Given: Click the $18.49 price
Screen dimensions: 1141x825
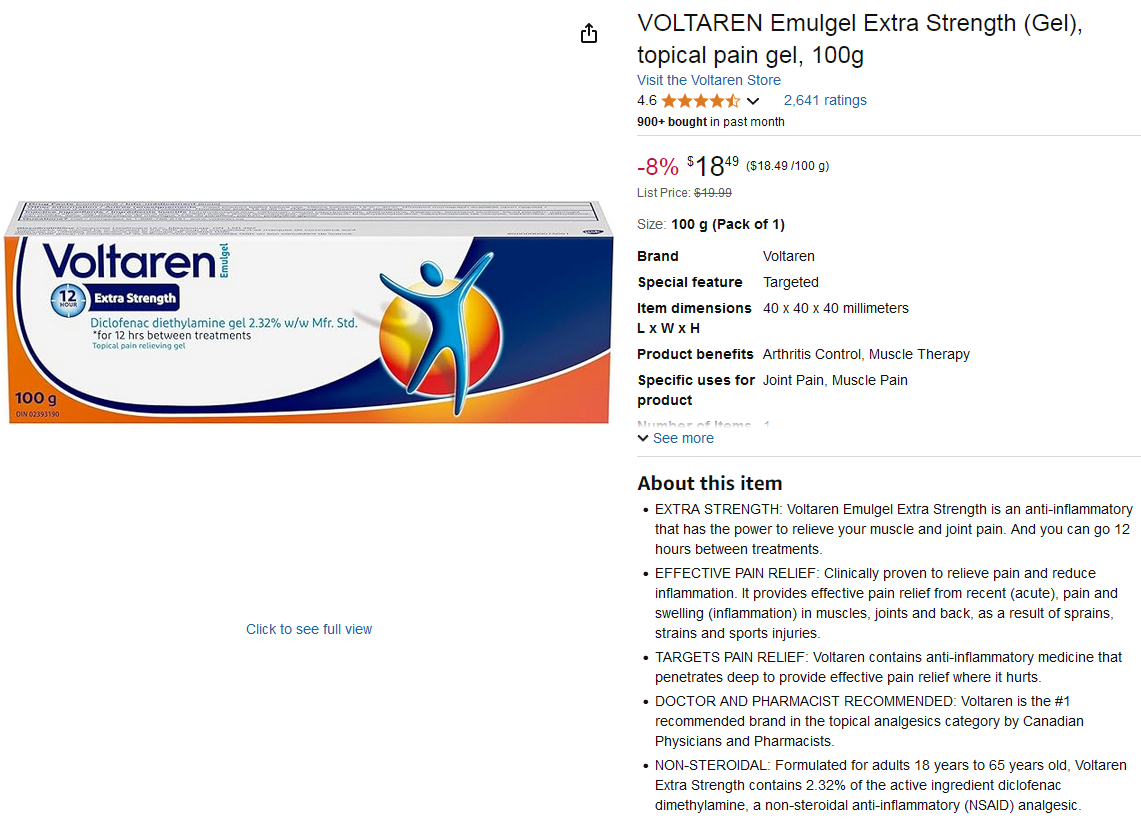Looking at the screenshot, I should (x=712, y=166).
